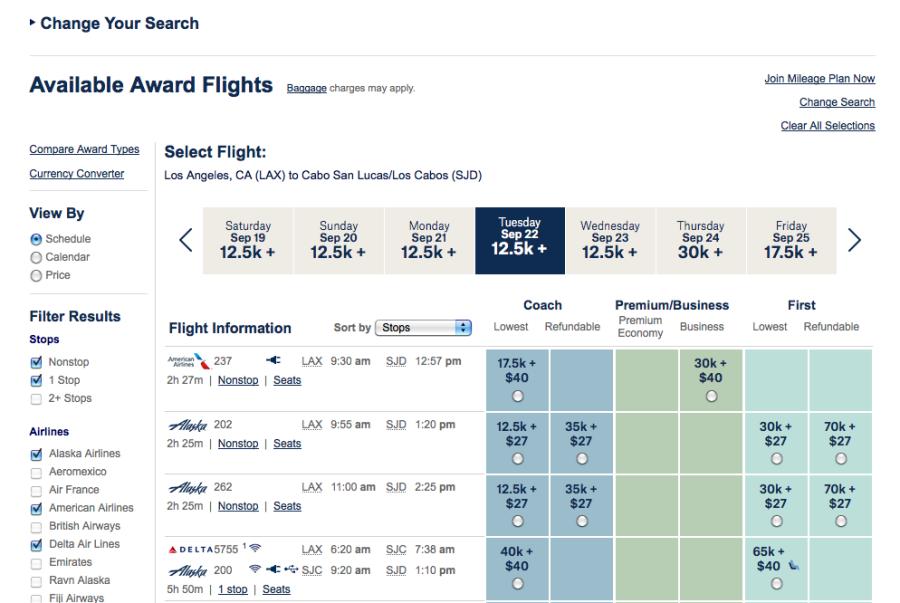
Task: Open Seats link for Alaska flight 262
Action: pyautogui.click(x=287, y=506)
